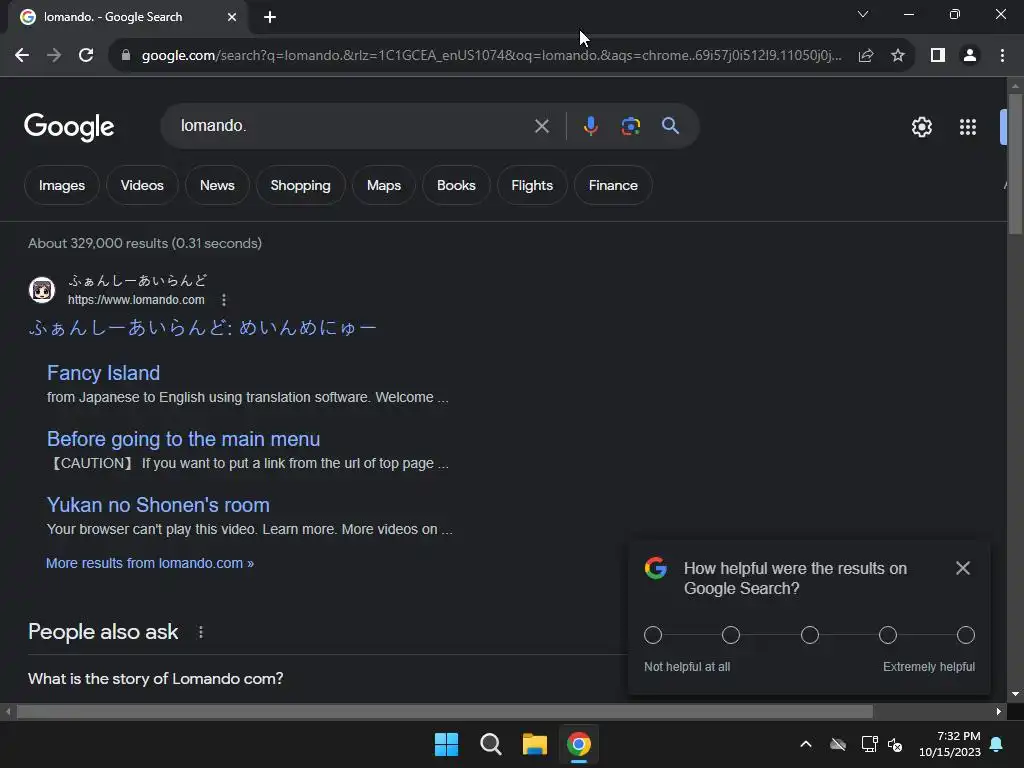1024x768 pixels.
Task: Open the network display tray icon
Action: click(x=869, y=744)
